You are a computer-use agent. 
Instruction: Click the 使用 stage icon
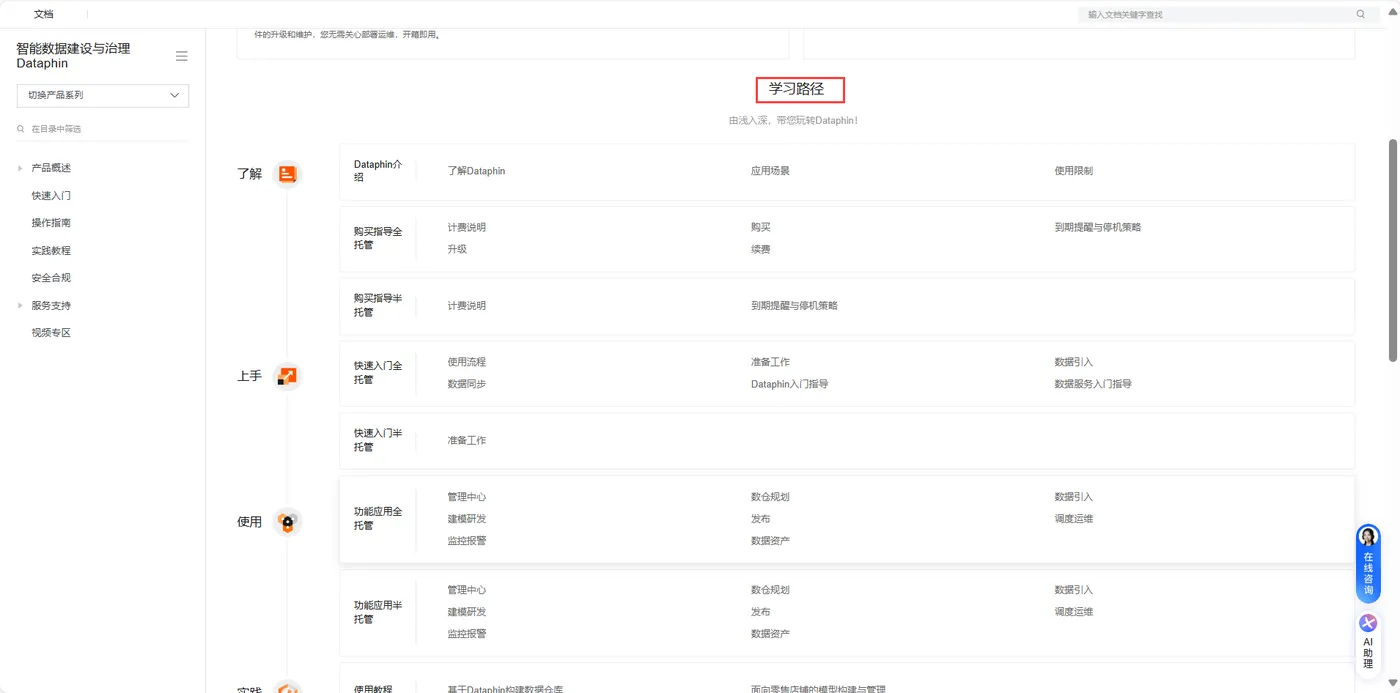tap(287, 522)
